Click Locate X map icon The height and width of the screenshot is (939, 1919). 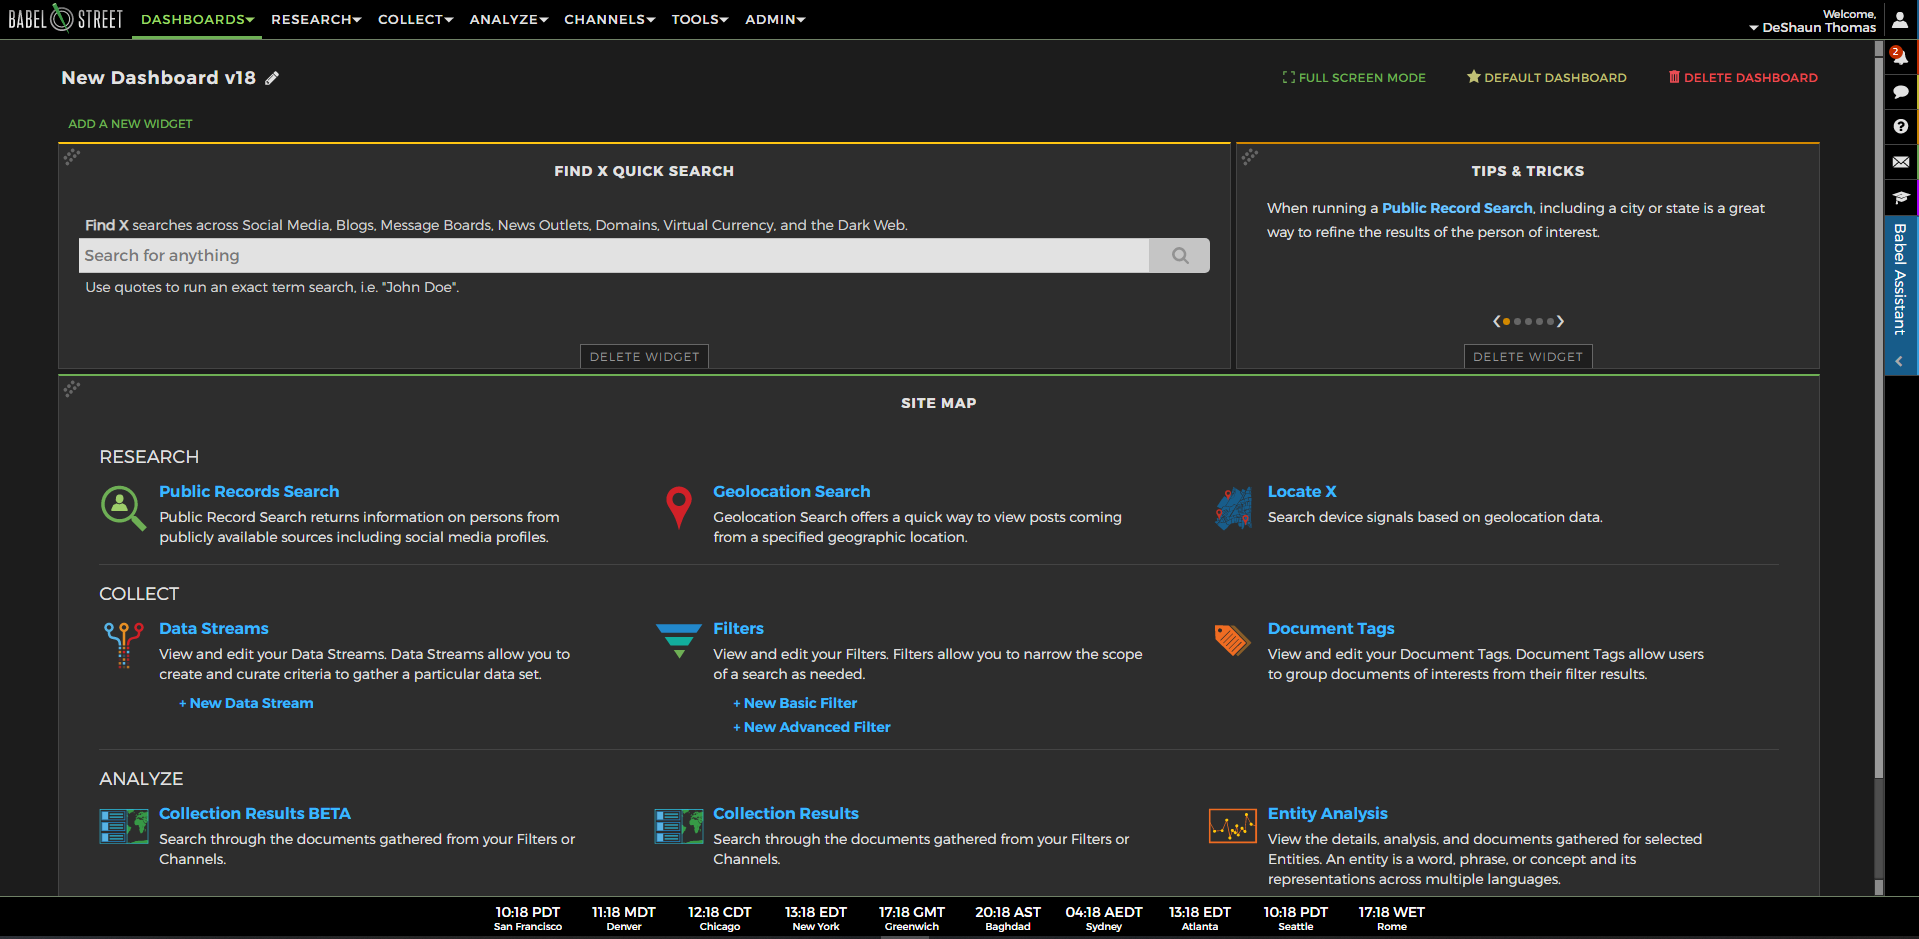pyautogui.click(x=1234, y=509)
